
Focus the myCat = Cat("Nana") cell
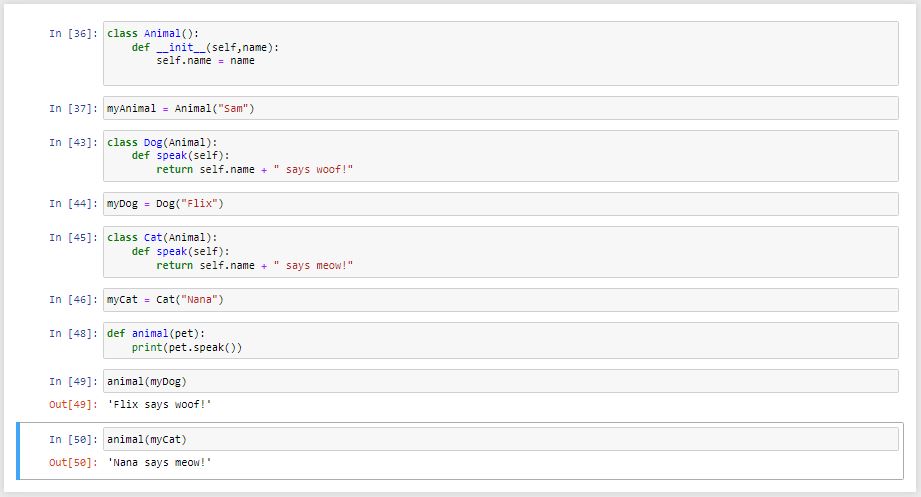(x=500, y=300)
